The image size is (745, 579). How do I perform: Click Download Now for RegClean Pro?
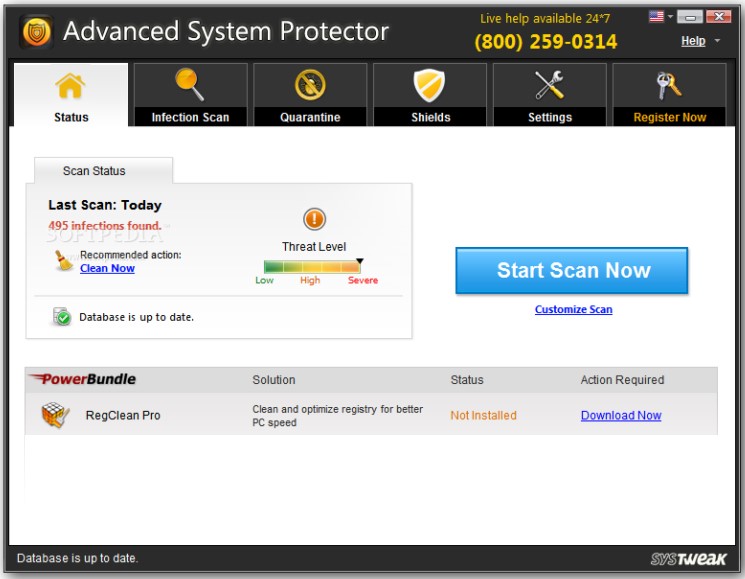[621, 415]
